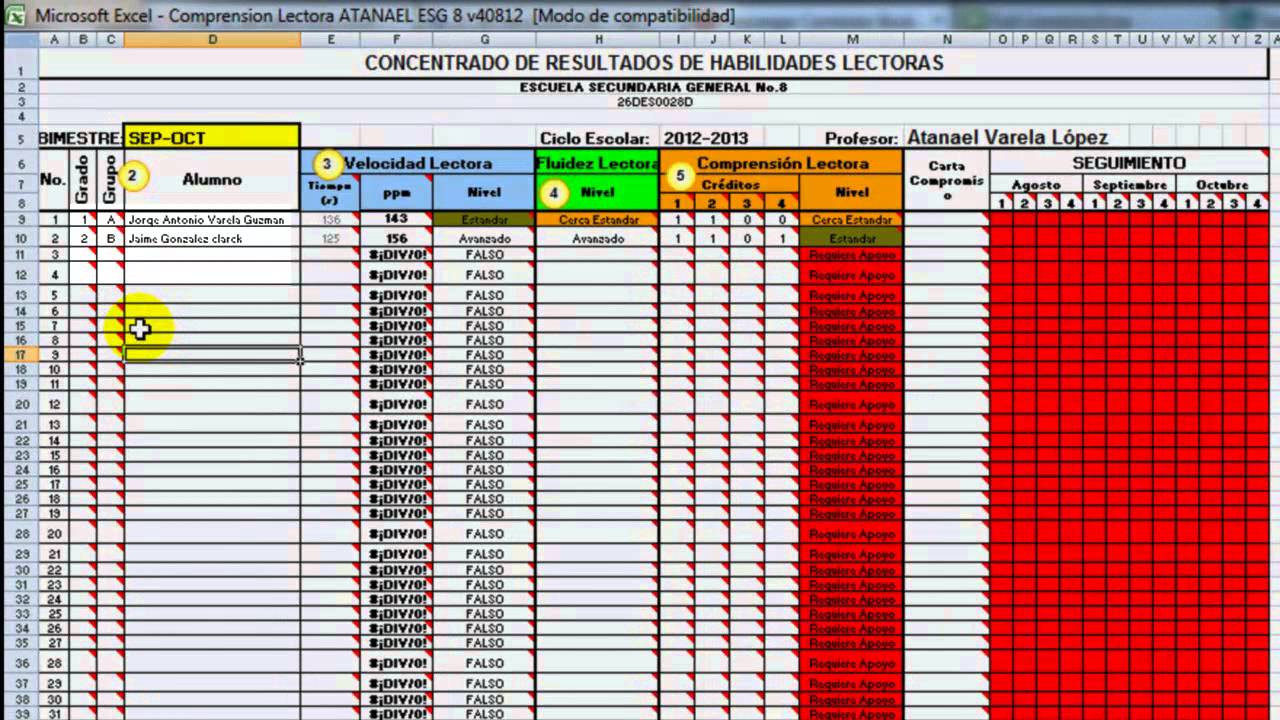
Task: Select column H header
Action: (x=598, y=39)
